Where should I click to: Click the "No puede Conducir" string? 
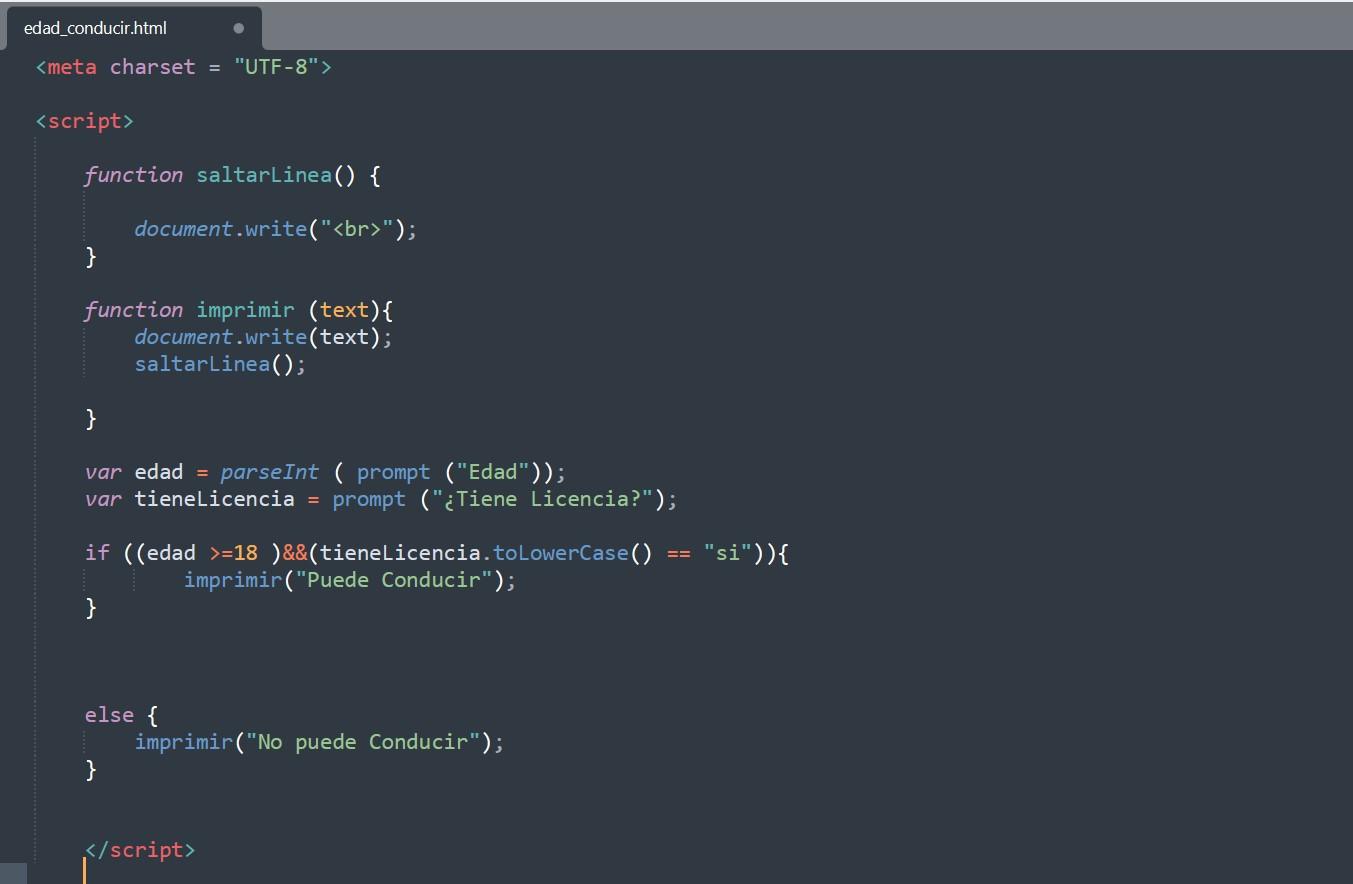pos(363,742)
